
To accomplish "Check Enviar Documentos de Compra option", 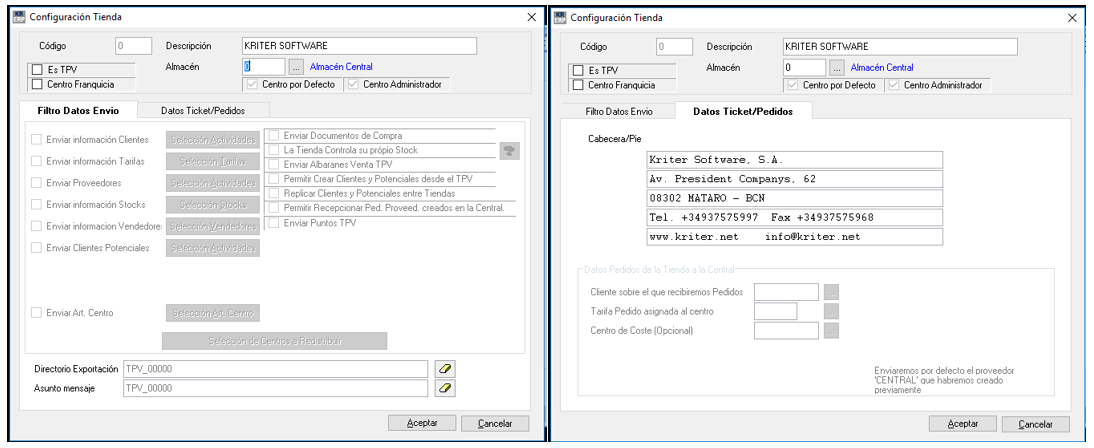I will coord(273,136).
